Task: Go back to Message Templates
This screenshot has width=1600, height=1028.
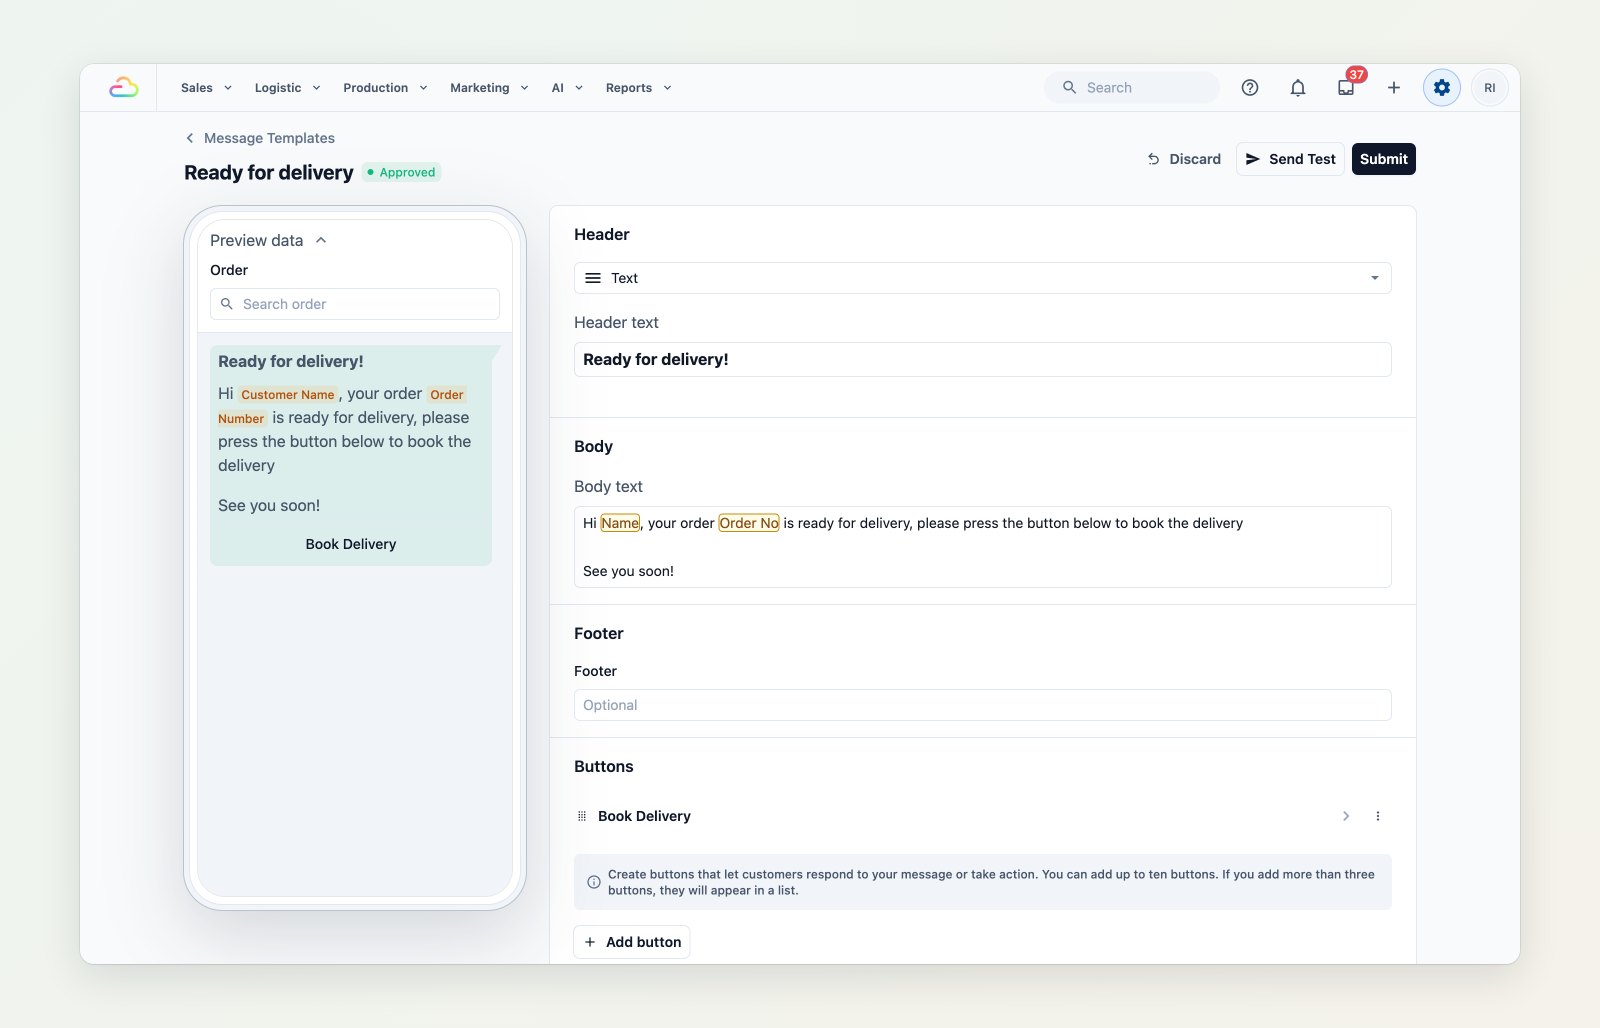Action: coord(269,138)
